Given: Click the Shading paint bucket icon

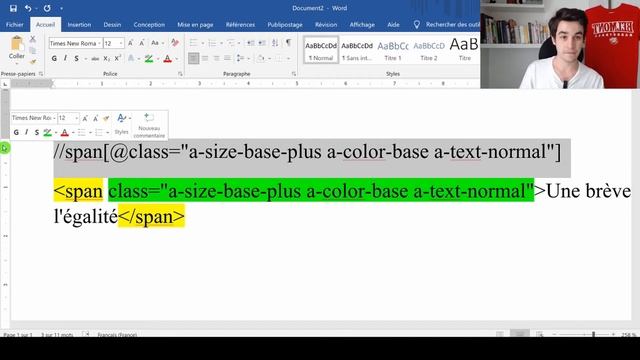Looking at the screenshot, I should [261, 58].
